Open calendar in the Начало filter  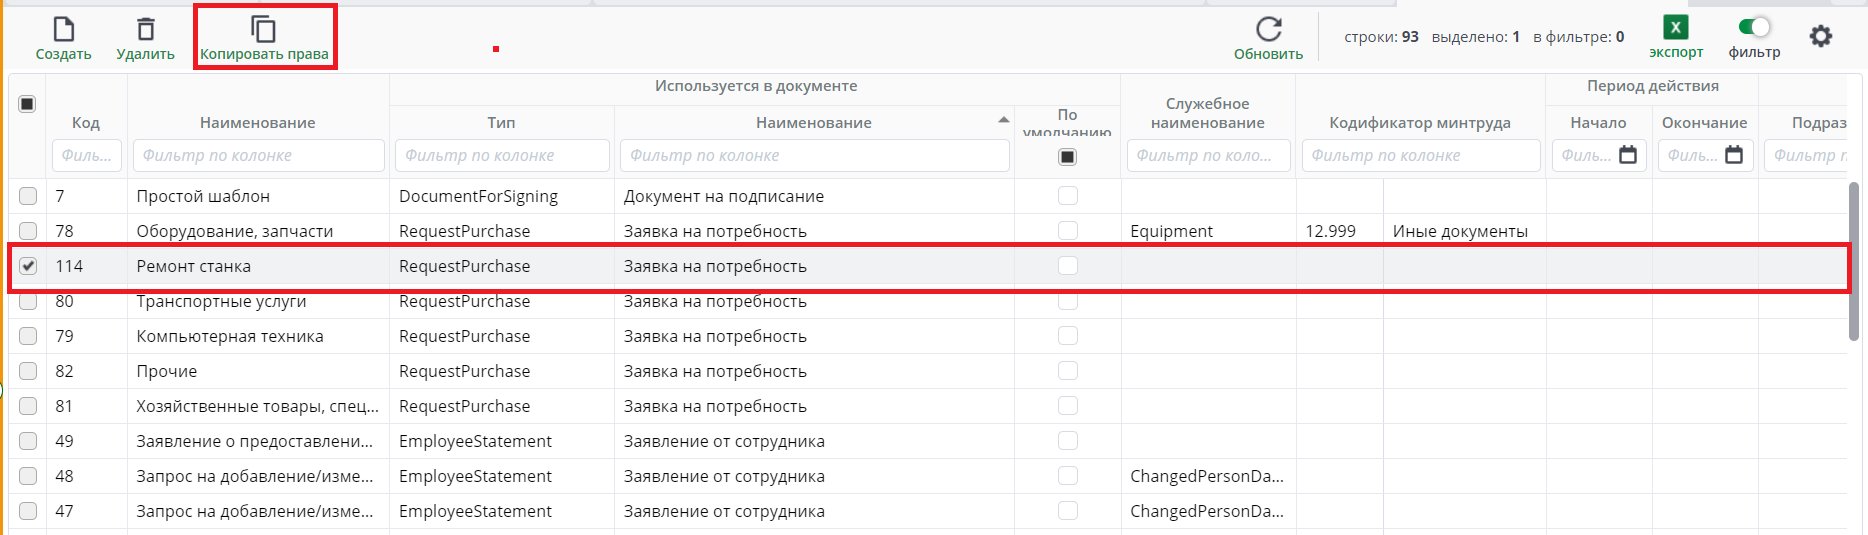(1628, 155)
